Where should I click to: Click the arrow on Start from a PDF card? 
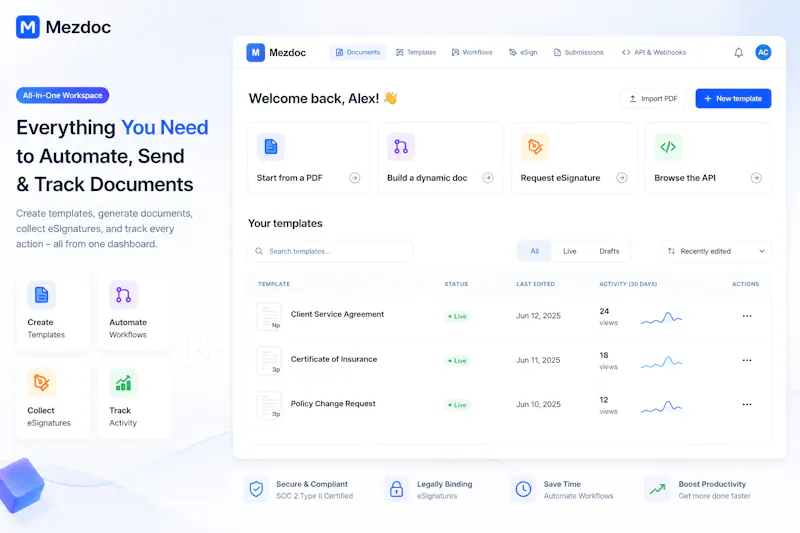coord(355,178)
